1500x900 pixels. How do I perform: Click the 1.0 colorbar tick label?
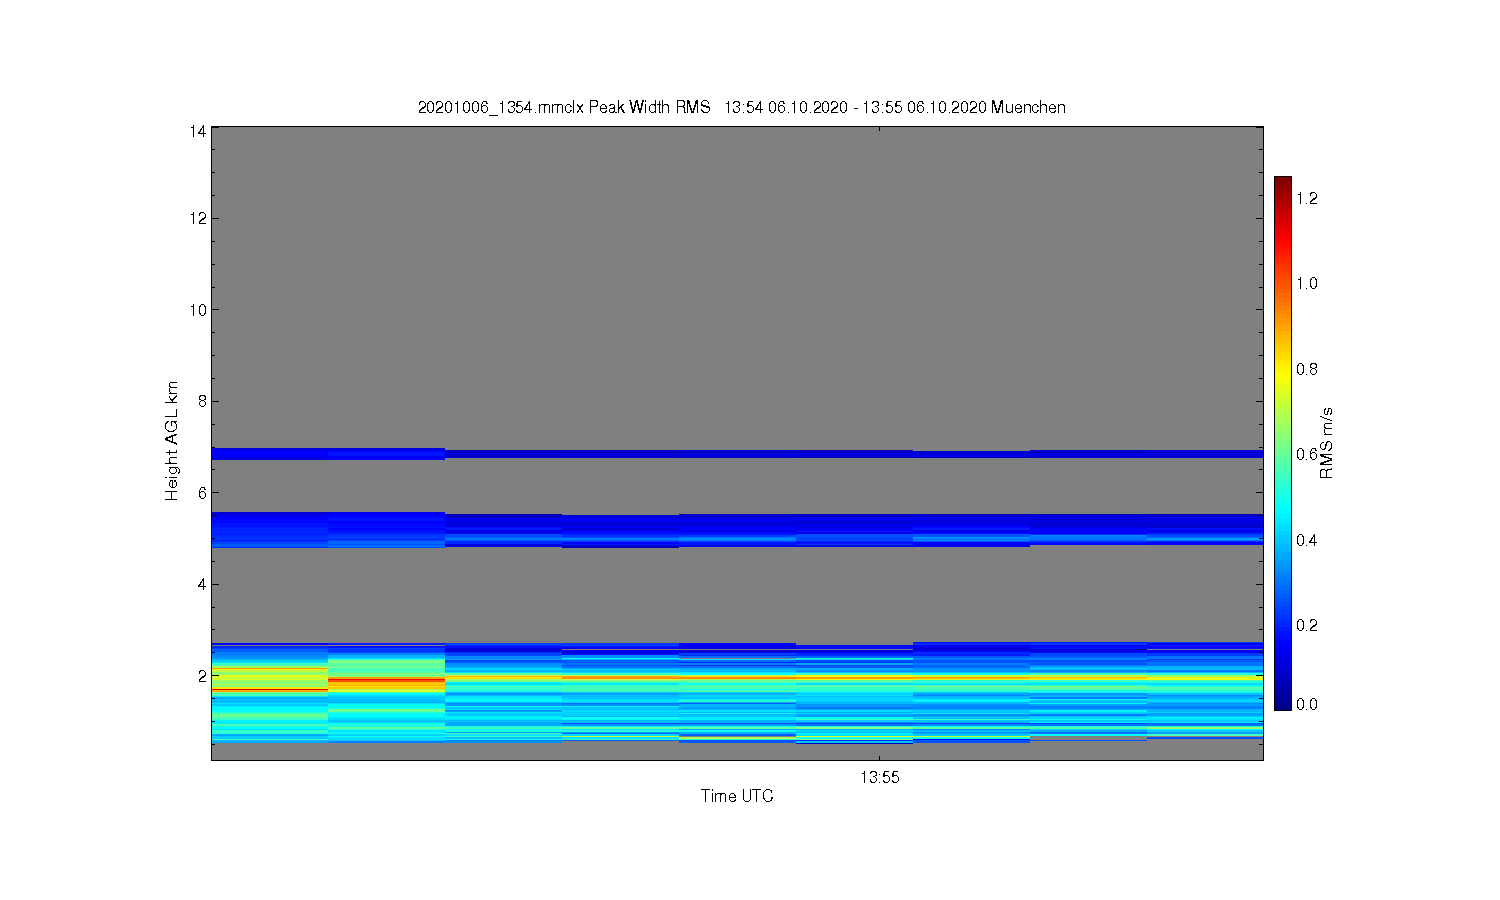coord(1307,283)
